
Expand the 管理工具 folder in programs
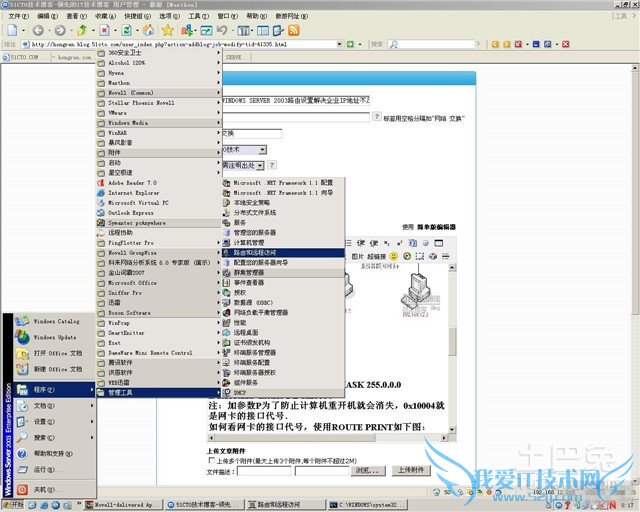158,393
